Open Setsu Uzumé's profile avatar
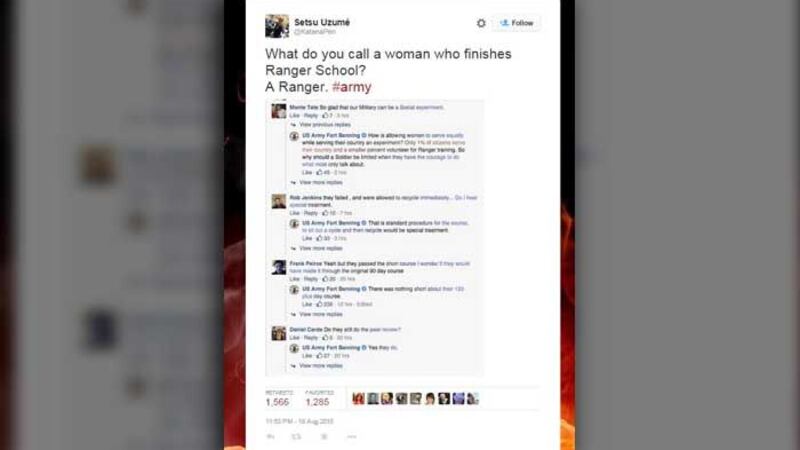 coord(277,26)
